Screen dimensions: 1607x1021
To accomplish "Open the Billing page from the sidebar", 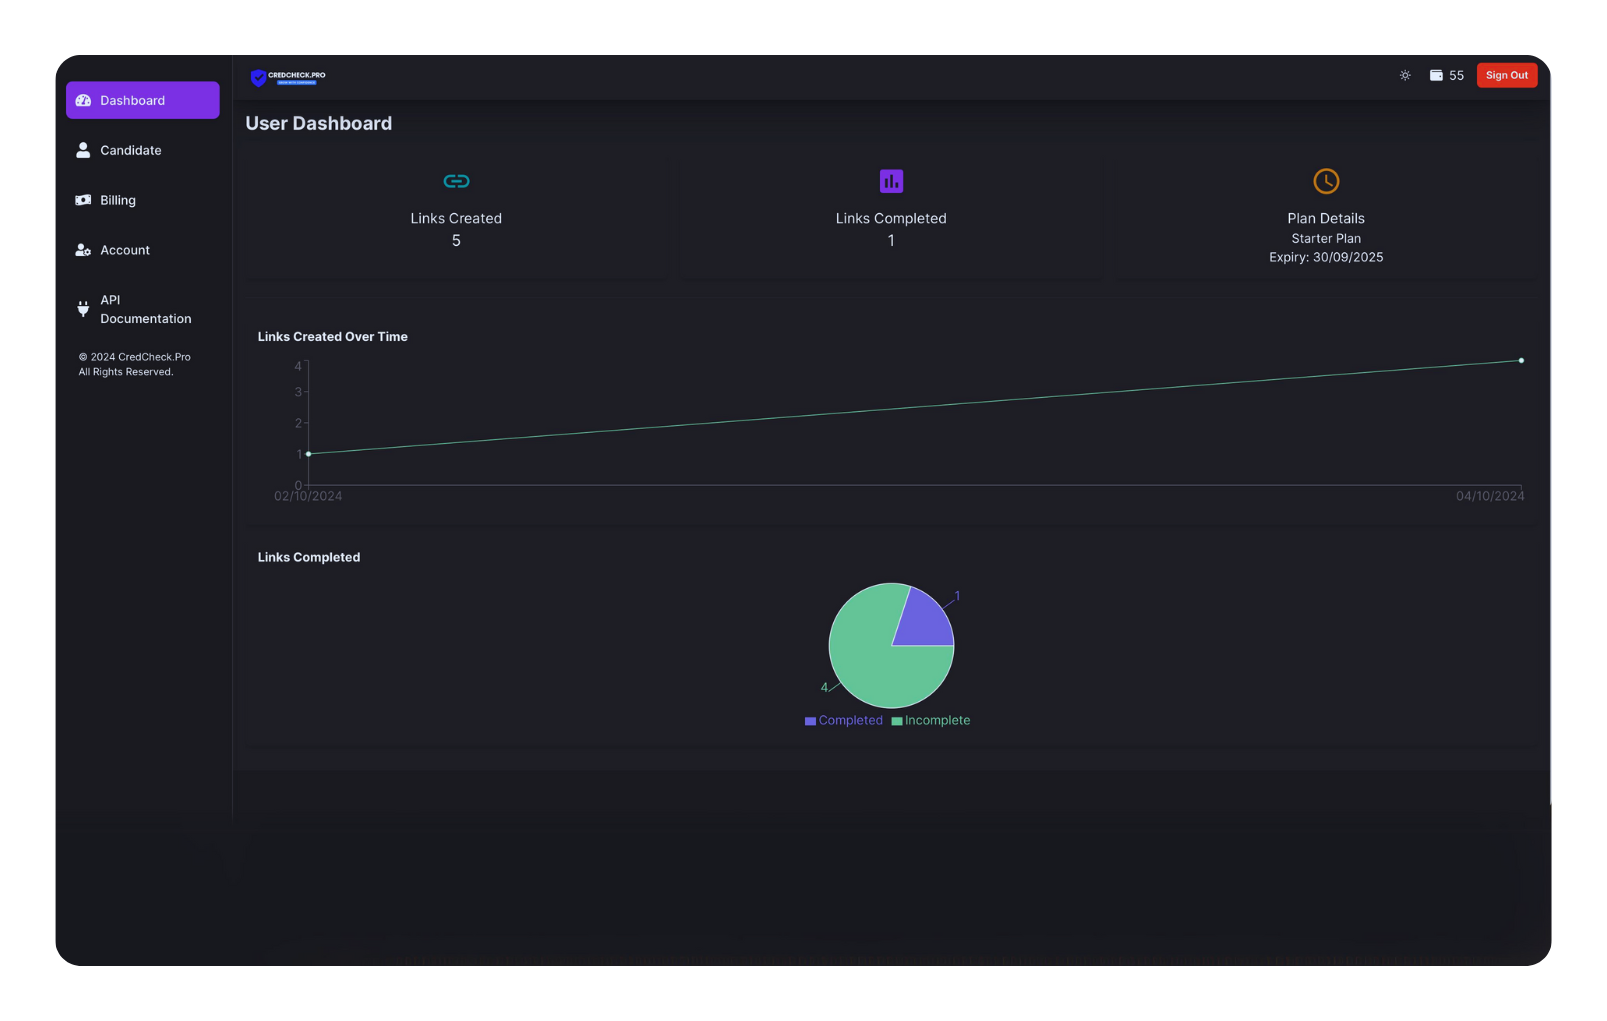I will point(117,199).
